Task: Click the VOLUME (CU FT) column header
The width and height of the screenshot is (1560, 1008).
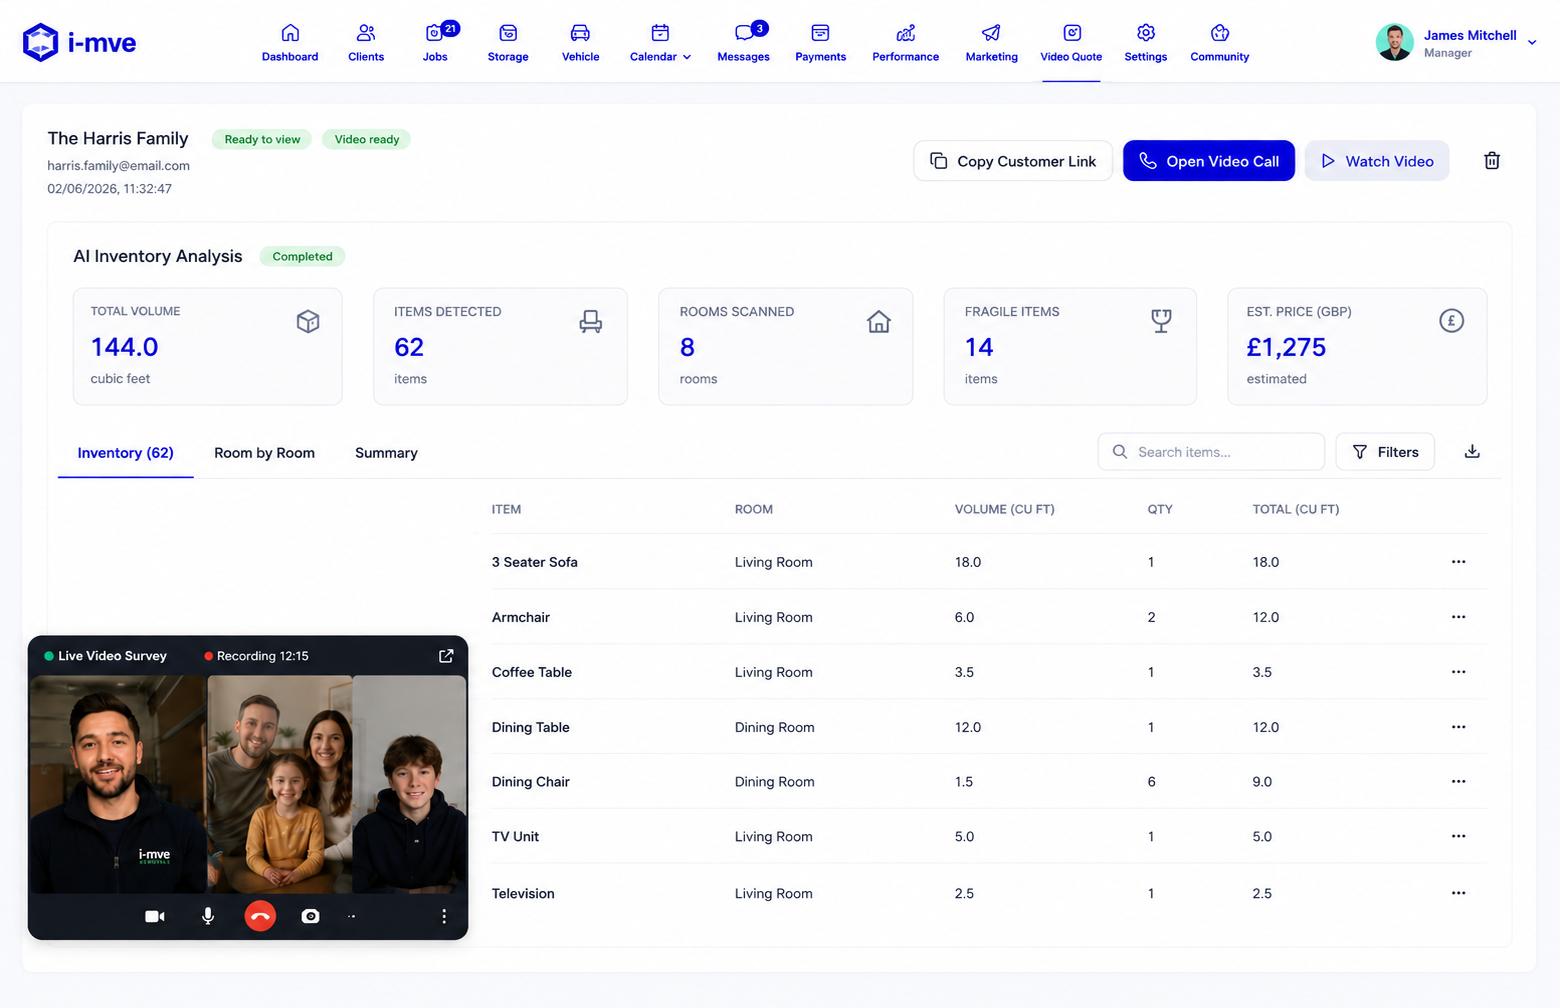Action: pyautogui.click(x=1004, y=509)
